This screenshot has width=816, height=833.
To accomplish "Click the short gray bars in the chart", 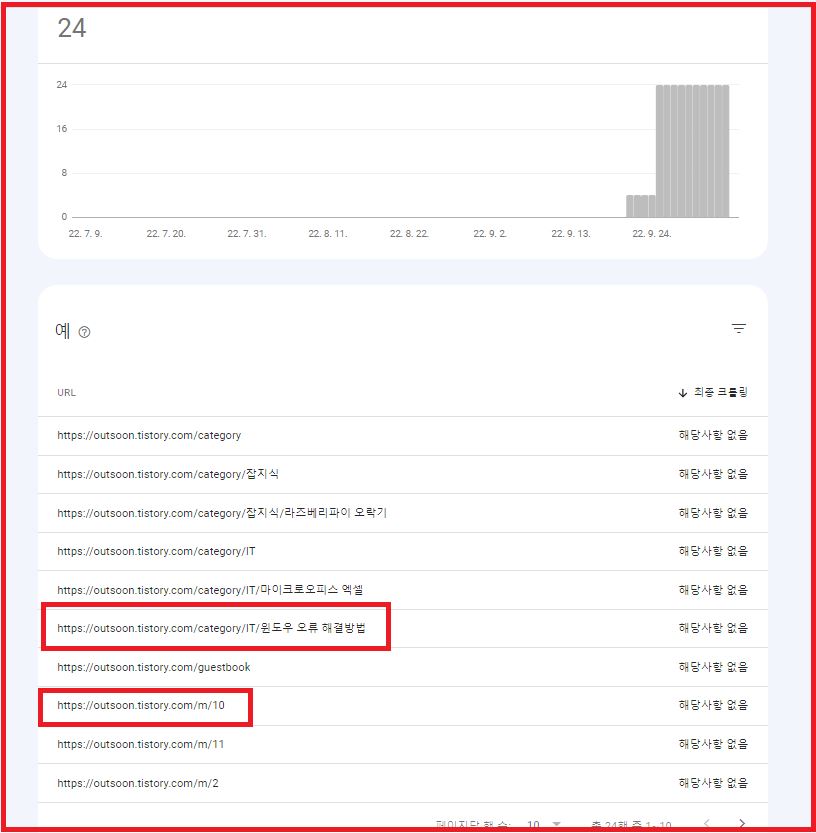I will click(641, 206).
